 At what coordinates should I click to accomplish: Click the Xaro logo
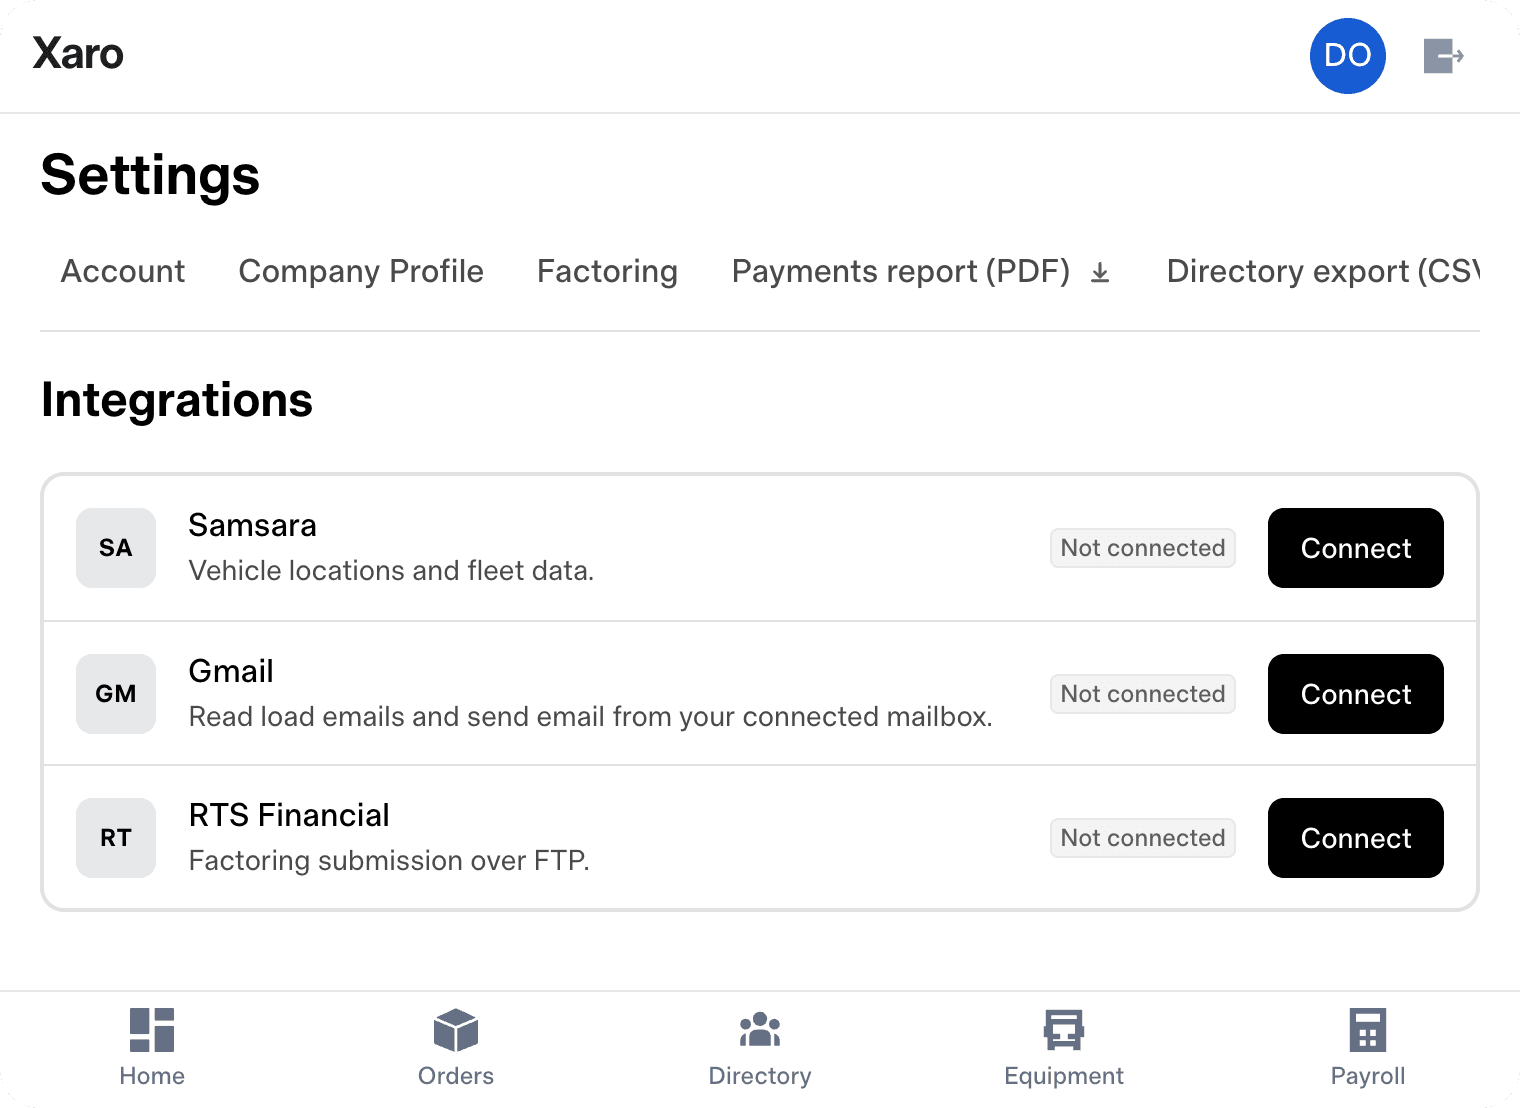click(x=78, y=54)
